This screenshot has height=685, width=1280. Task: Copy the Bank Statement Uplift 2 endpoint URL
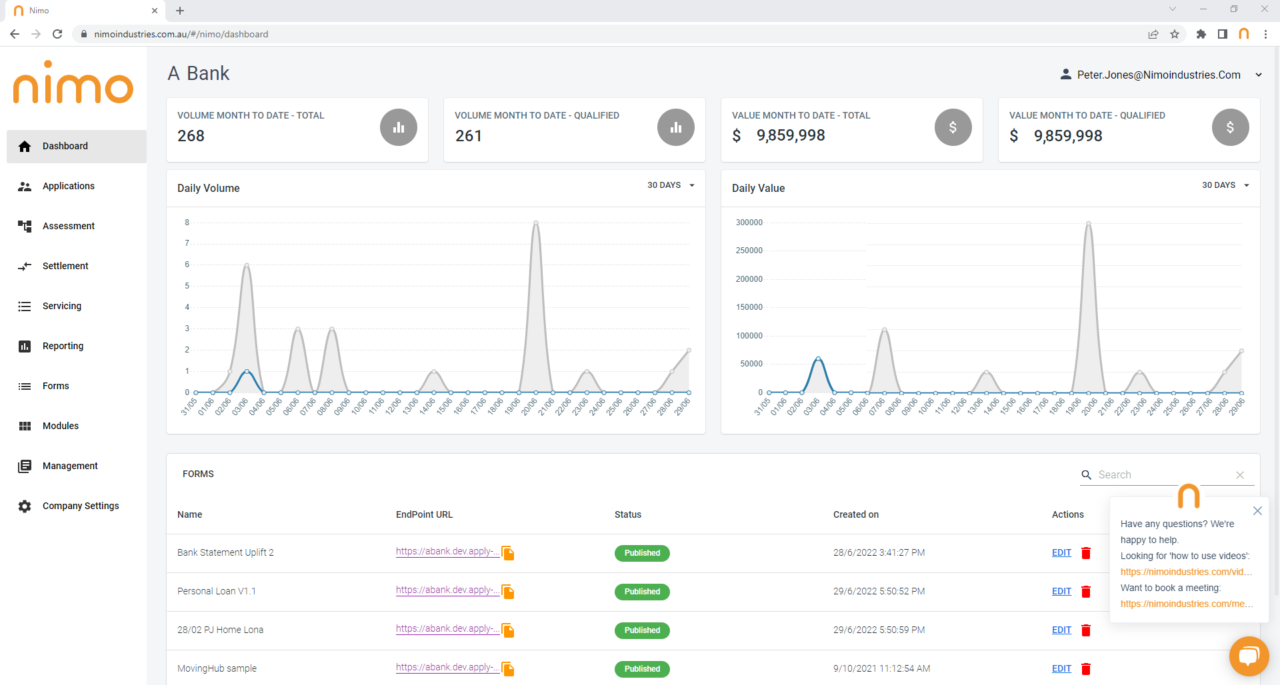pos(507,552)
